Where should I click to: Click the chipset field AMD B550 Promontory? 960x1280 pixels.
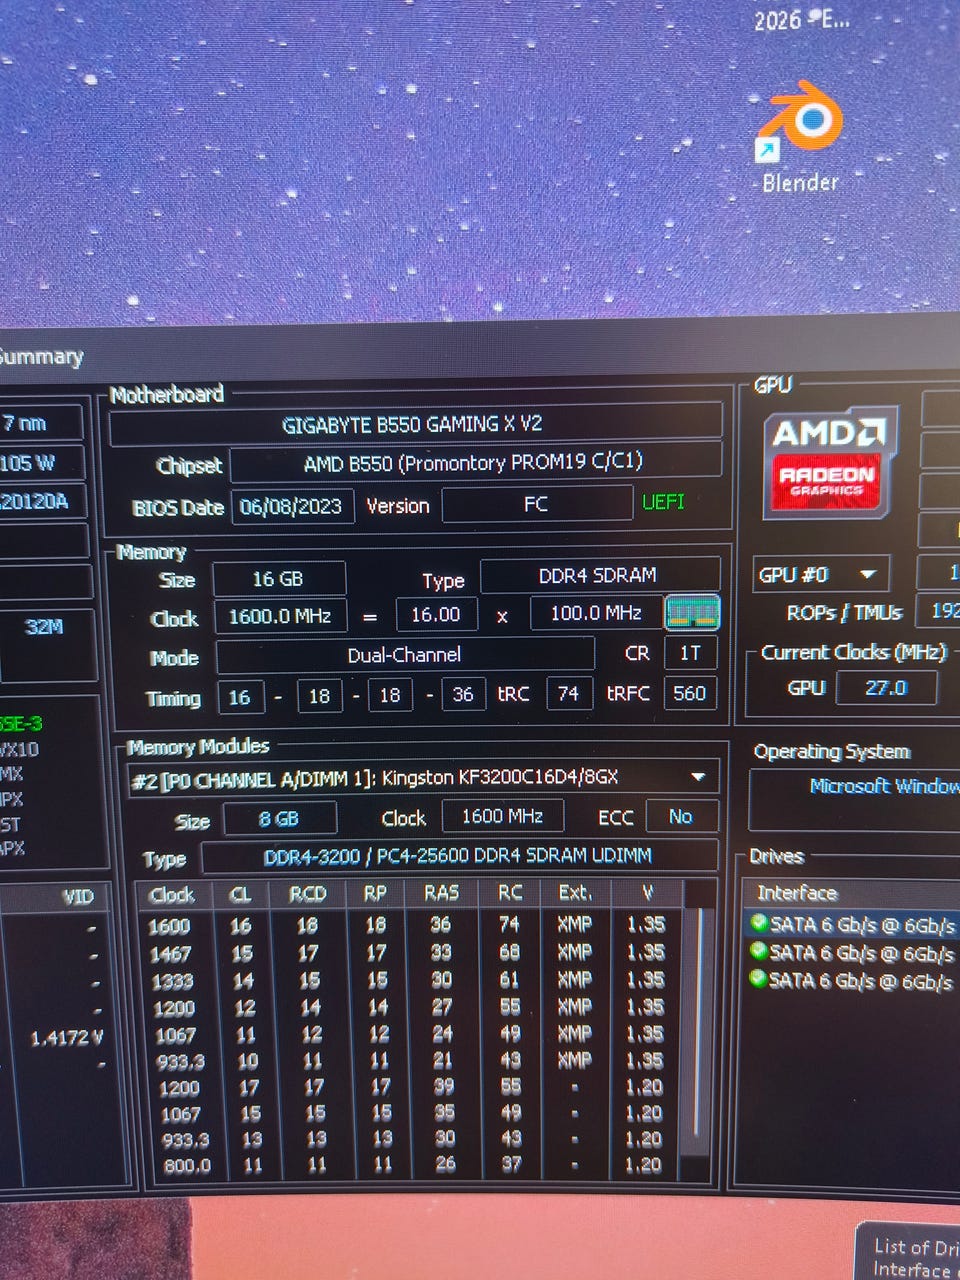[x=474, y=463]
